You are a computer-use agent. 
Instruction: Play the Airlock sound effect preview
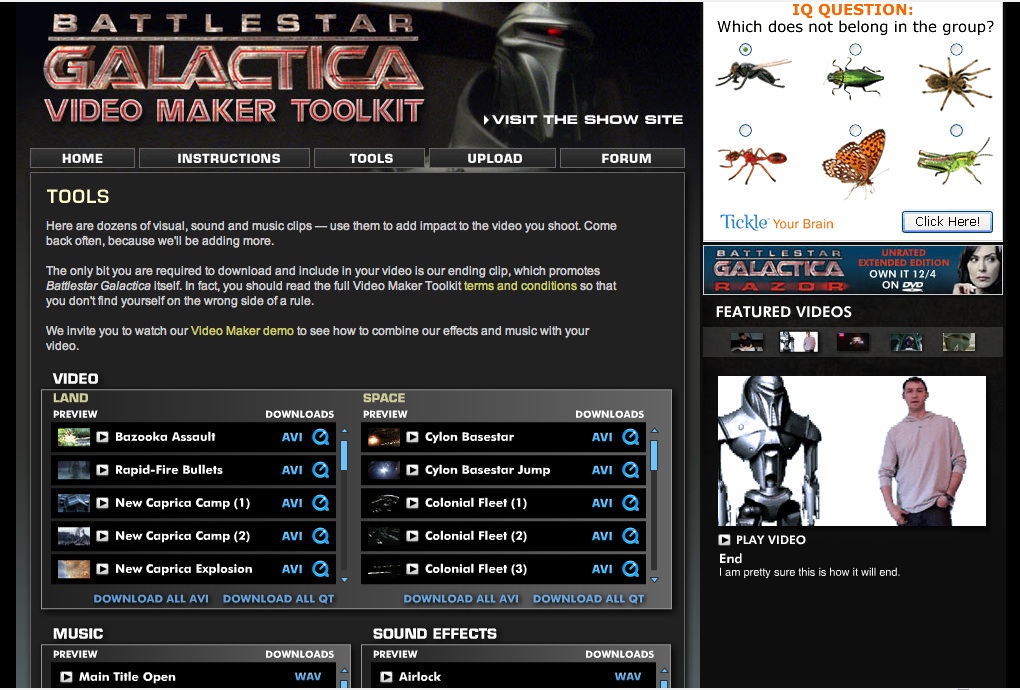(x=386, y=677)
